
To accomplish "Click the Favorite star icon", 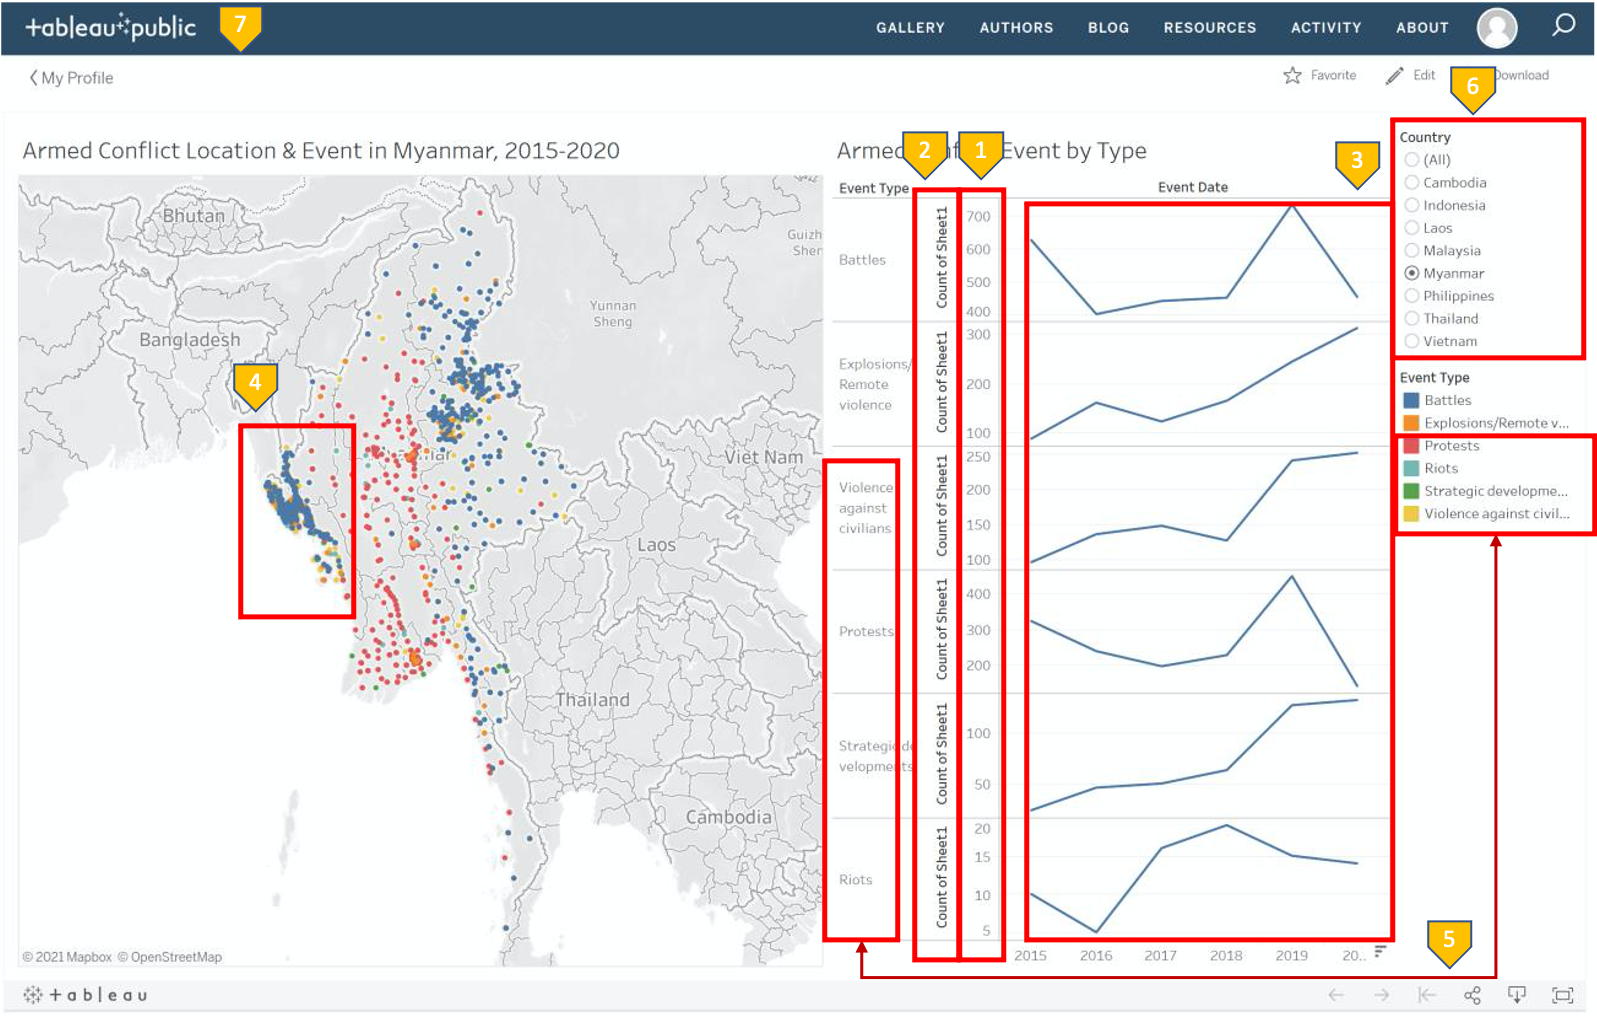I will (x=1292, y=76).
